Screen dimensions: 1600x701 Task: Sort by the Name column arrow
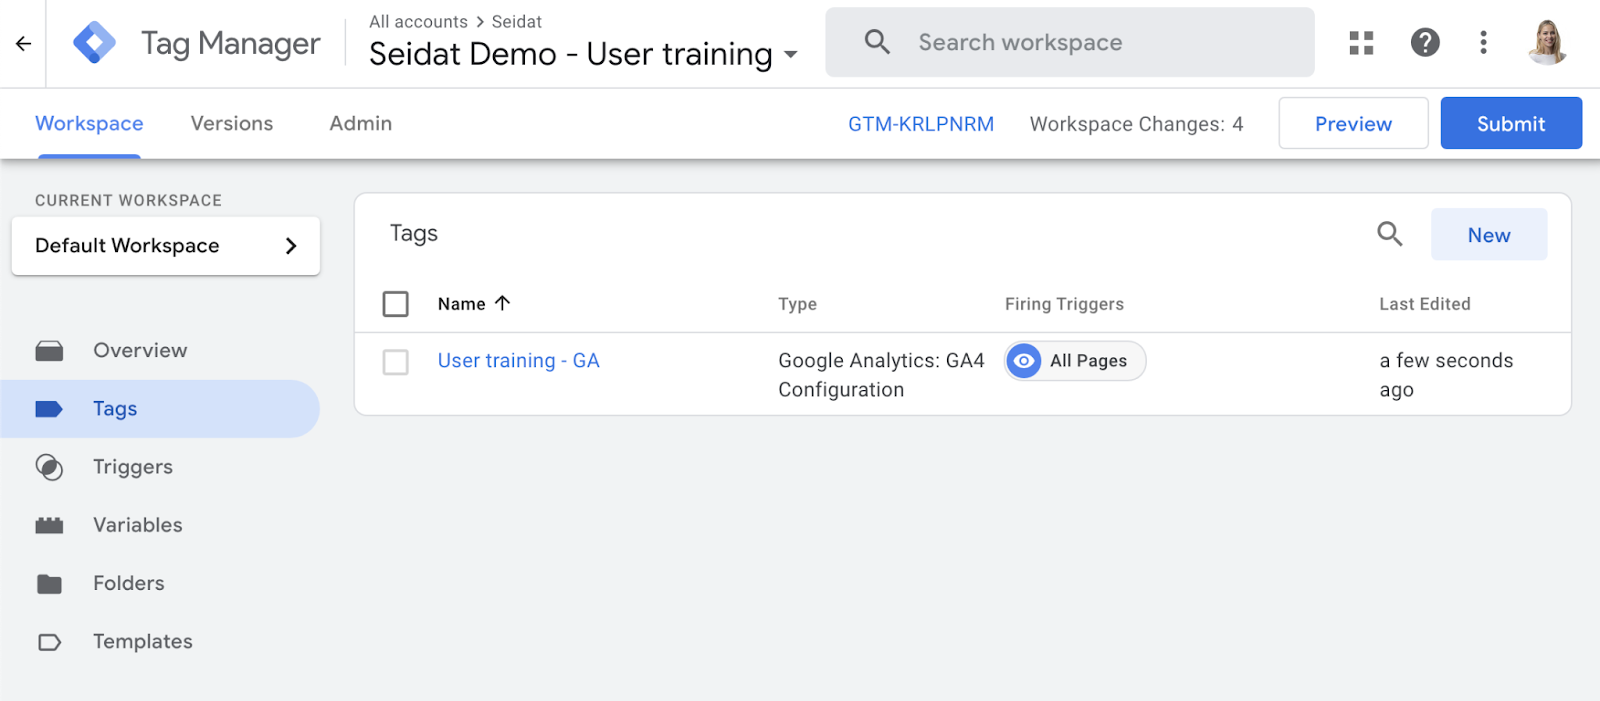[x=503, y=303]
